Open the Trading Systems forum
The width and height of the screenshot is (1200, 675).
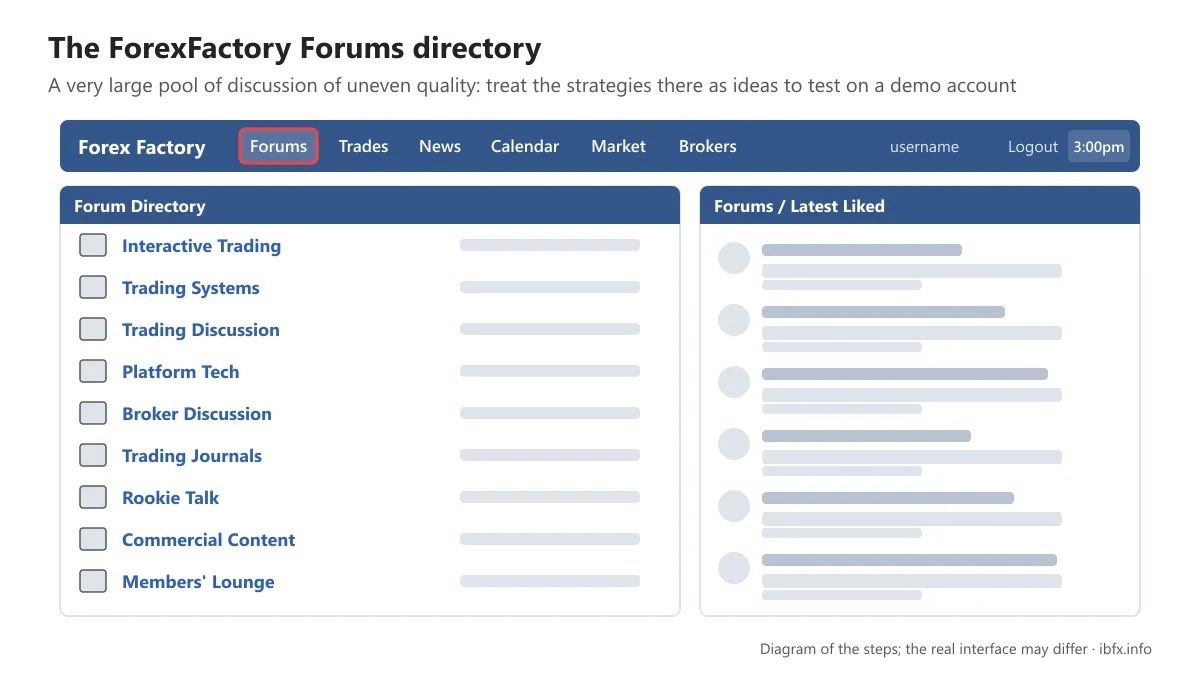coord(190,288)
